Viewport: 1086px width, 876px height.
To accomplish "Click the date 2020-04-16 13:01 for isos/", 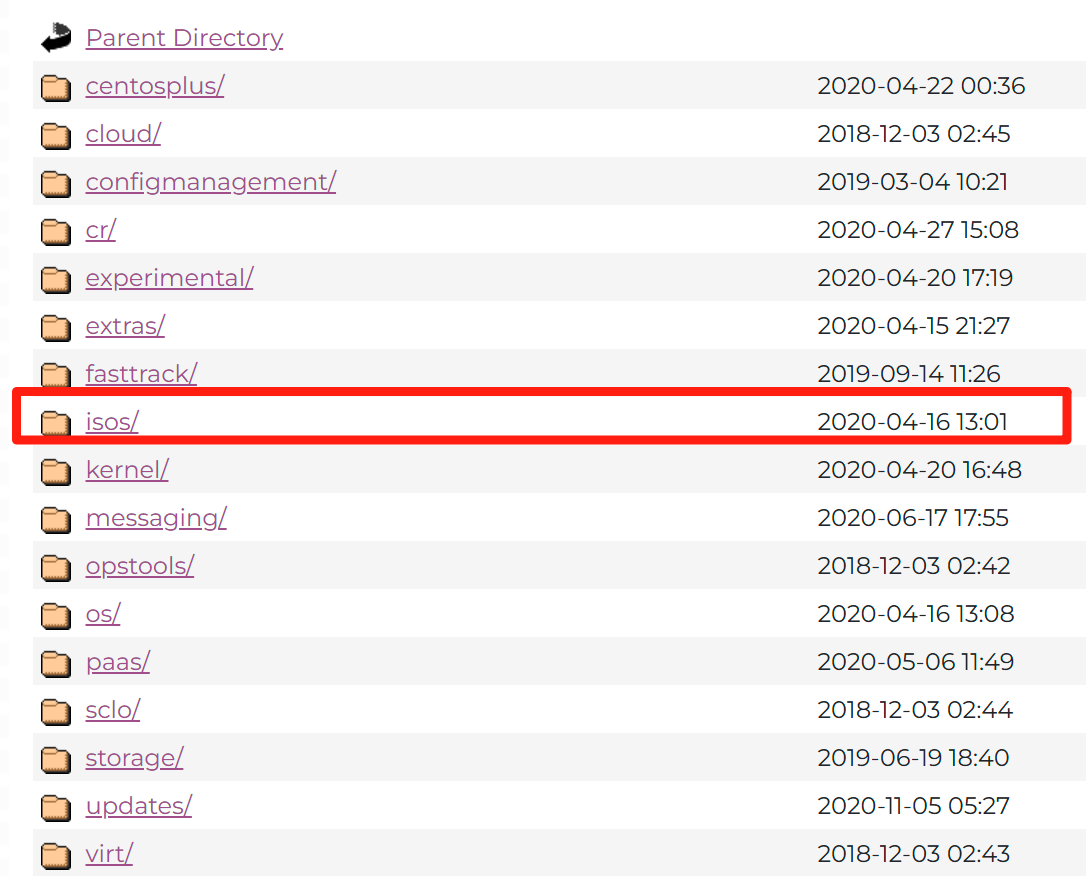I will pyautogui.click(x=913, y=422).
